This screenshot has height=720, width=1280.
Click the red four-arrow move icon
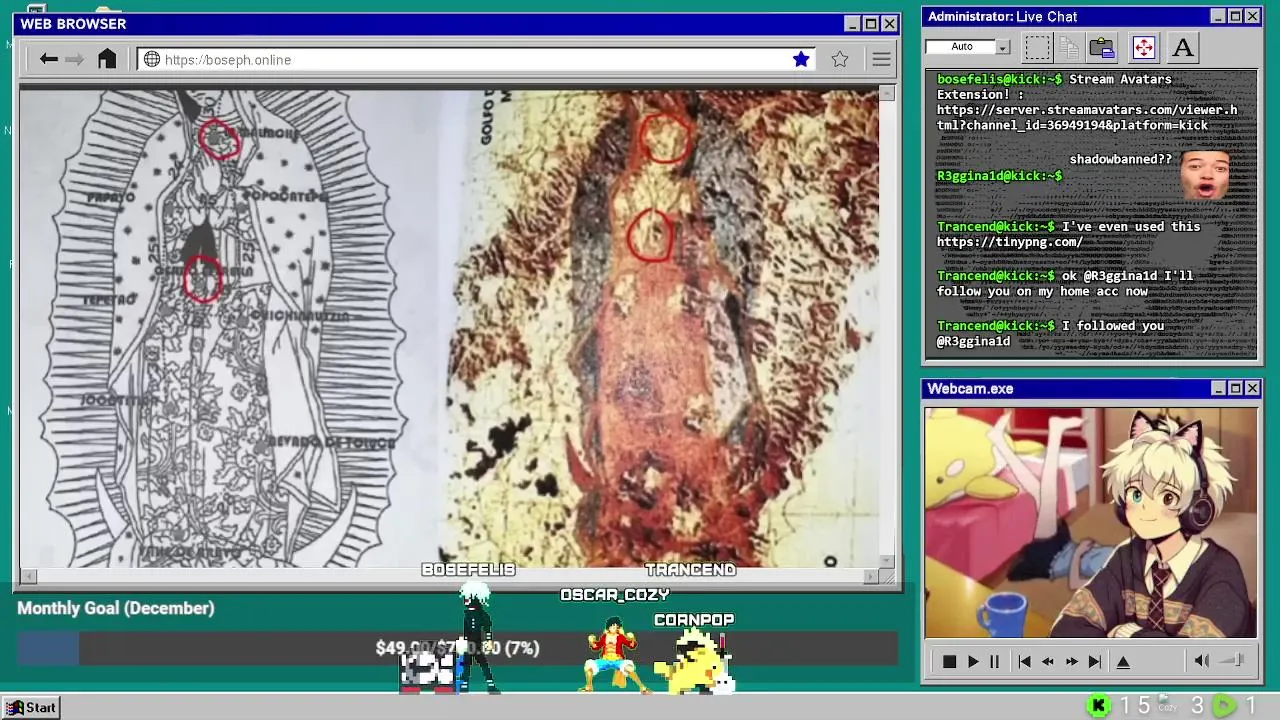(x=1143, y=47)
